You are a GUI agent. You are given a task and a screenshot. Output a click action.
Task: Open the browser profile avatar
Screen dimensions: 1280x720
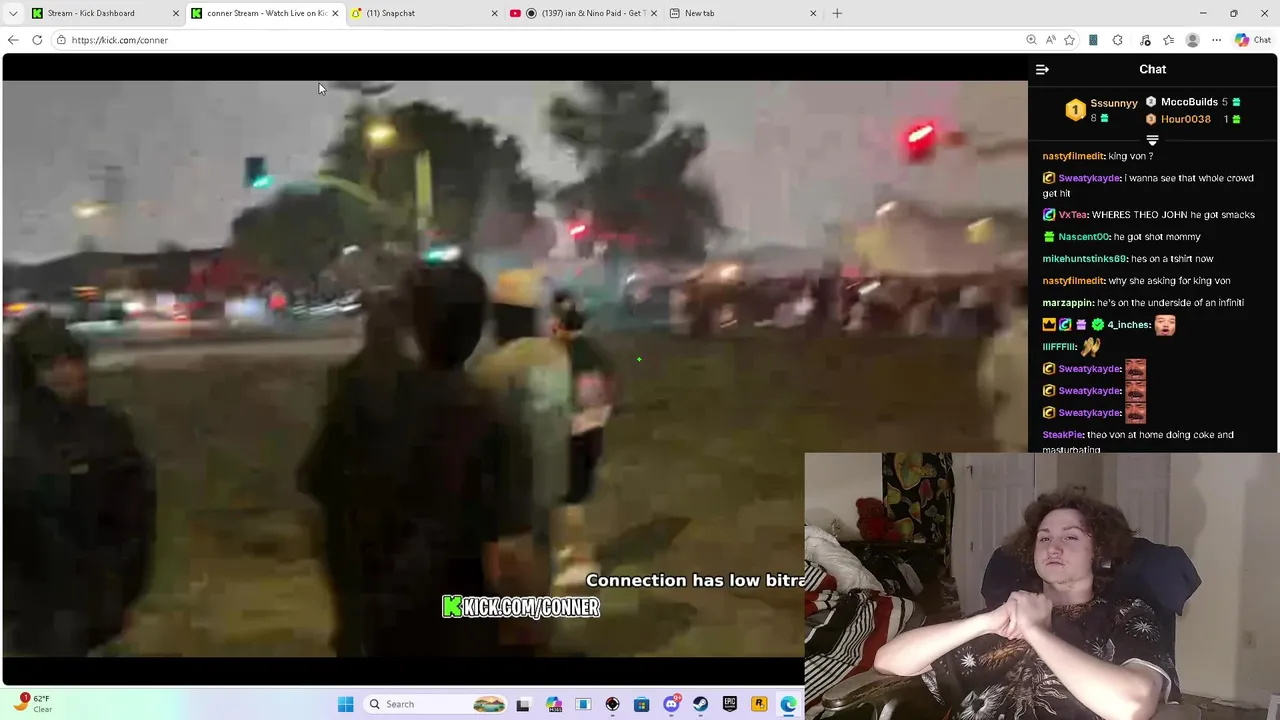(x=1192, y=40)
